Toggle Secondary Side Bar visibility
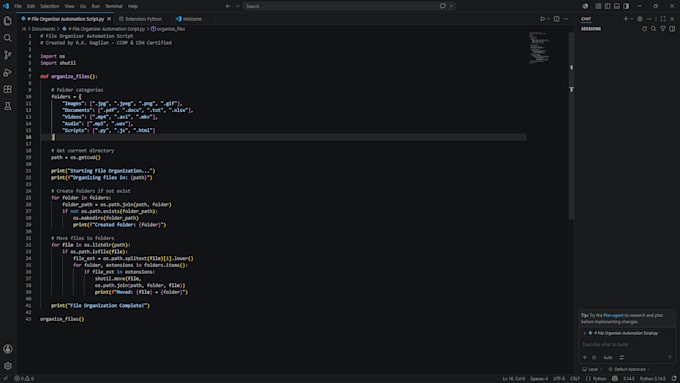The height and width of the screenshot is (383, 680). click(626, 6)
